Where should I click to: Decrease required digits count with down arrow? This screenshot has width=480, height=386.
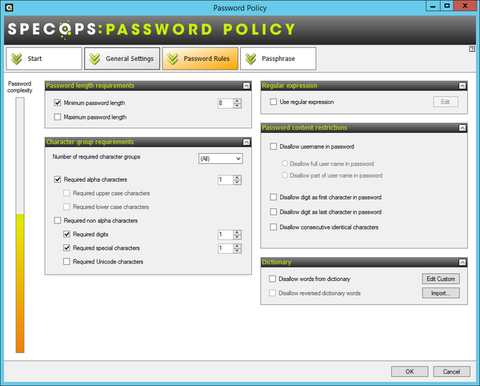click(237, 237)
